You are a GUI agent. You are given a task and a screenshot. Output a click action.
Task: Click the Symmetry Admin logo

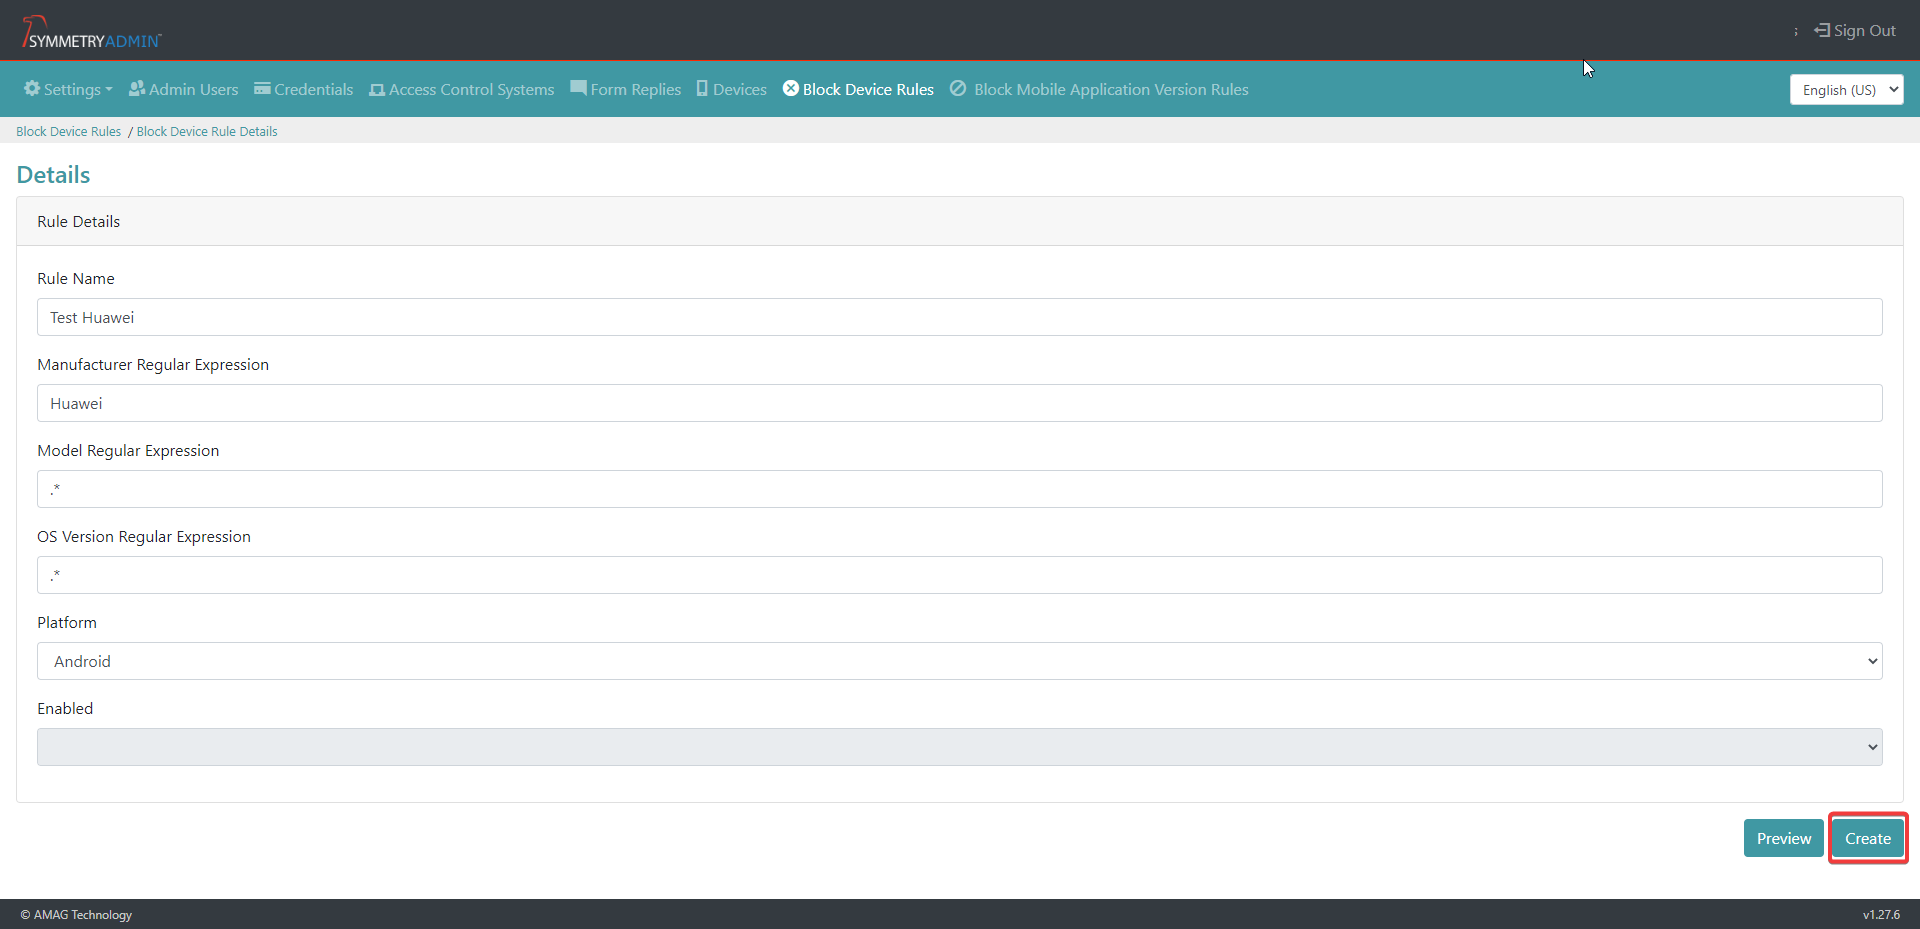pos(91,32)
